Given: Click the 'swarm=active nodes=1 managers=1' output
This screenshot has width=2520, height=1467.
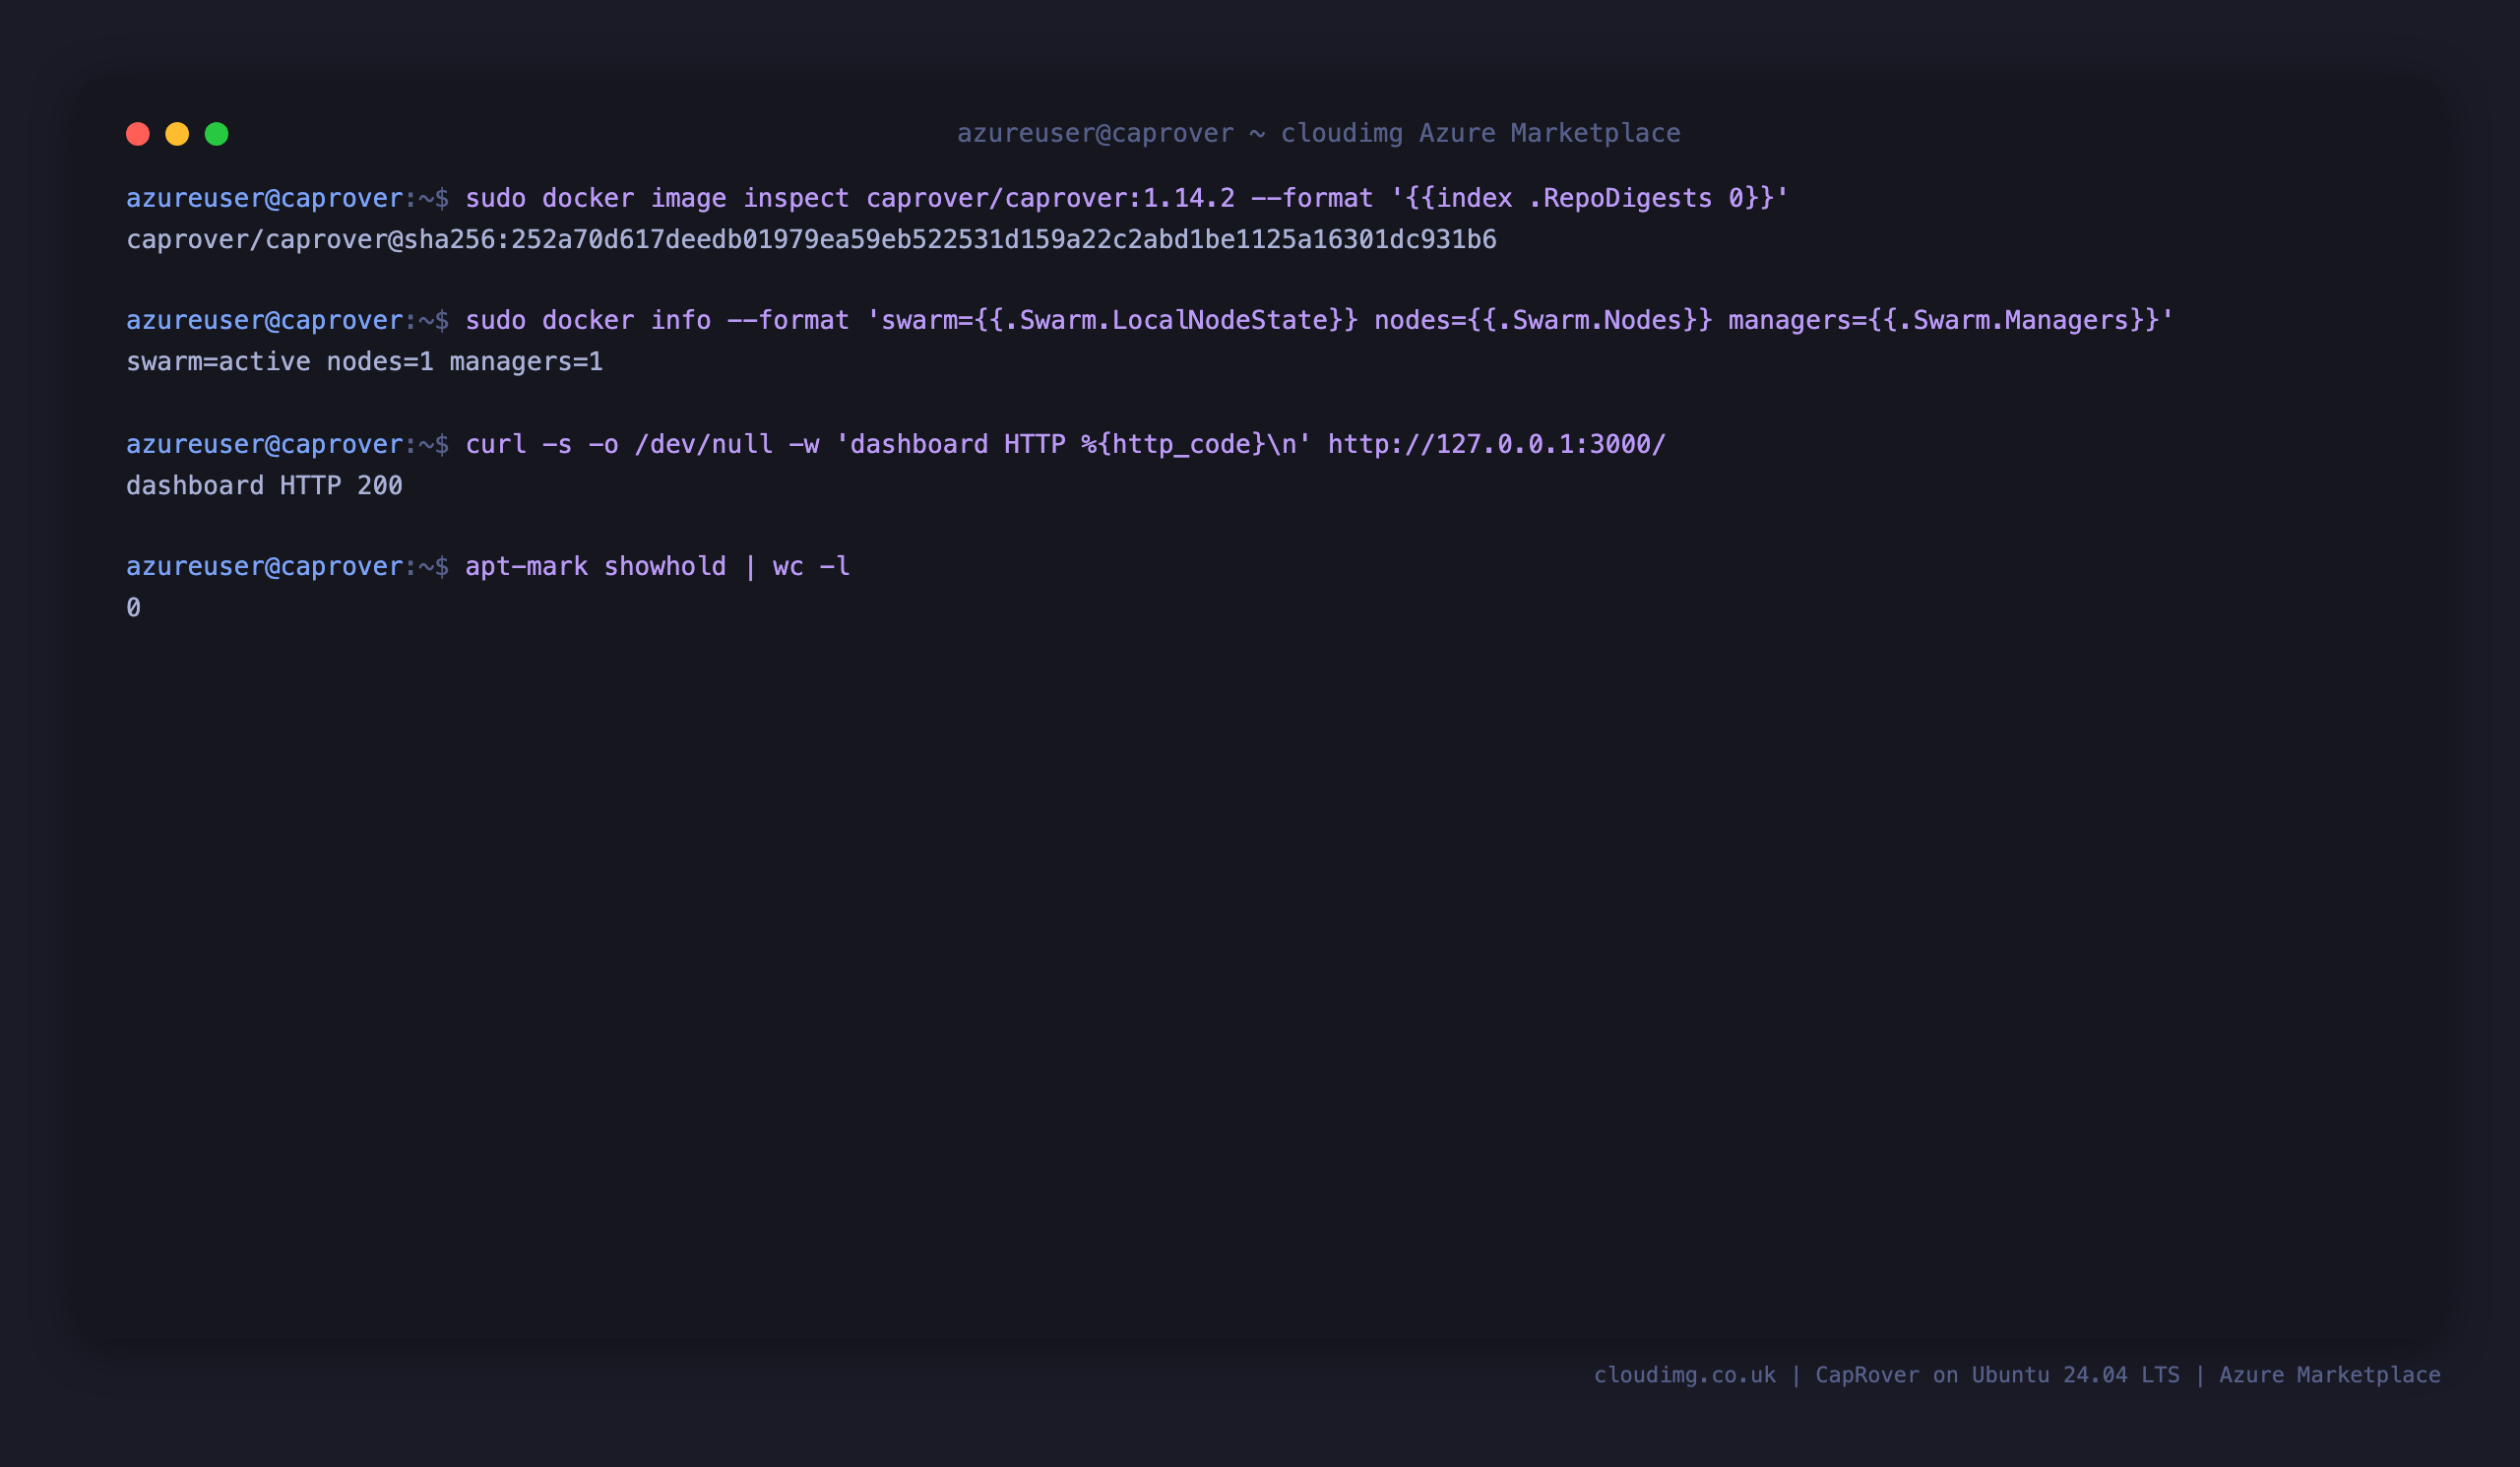Looking at the screenshot, I should (x=365, y=362).
